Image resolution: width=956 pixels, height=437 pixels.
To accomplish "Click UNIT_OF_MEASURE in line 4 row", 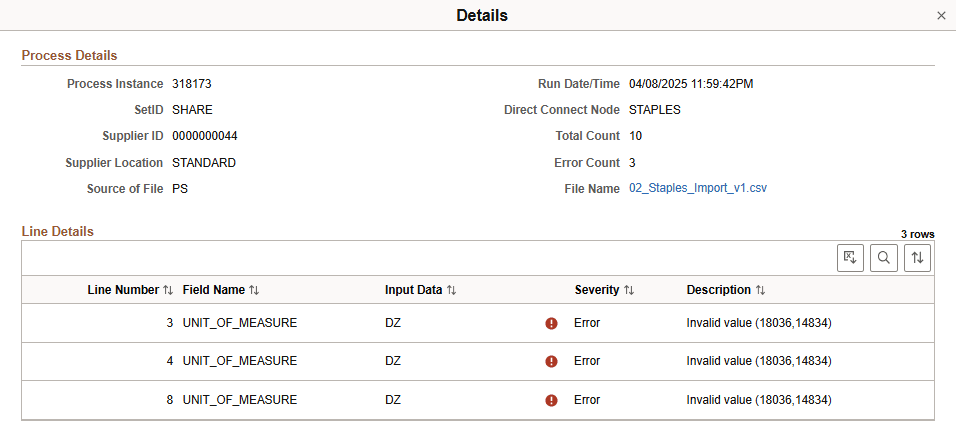I will coord(240,361).
